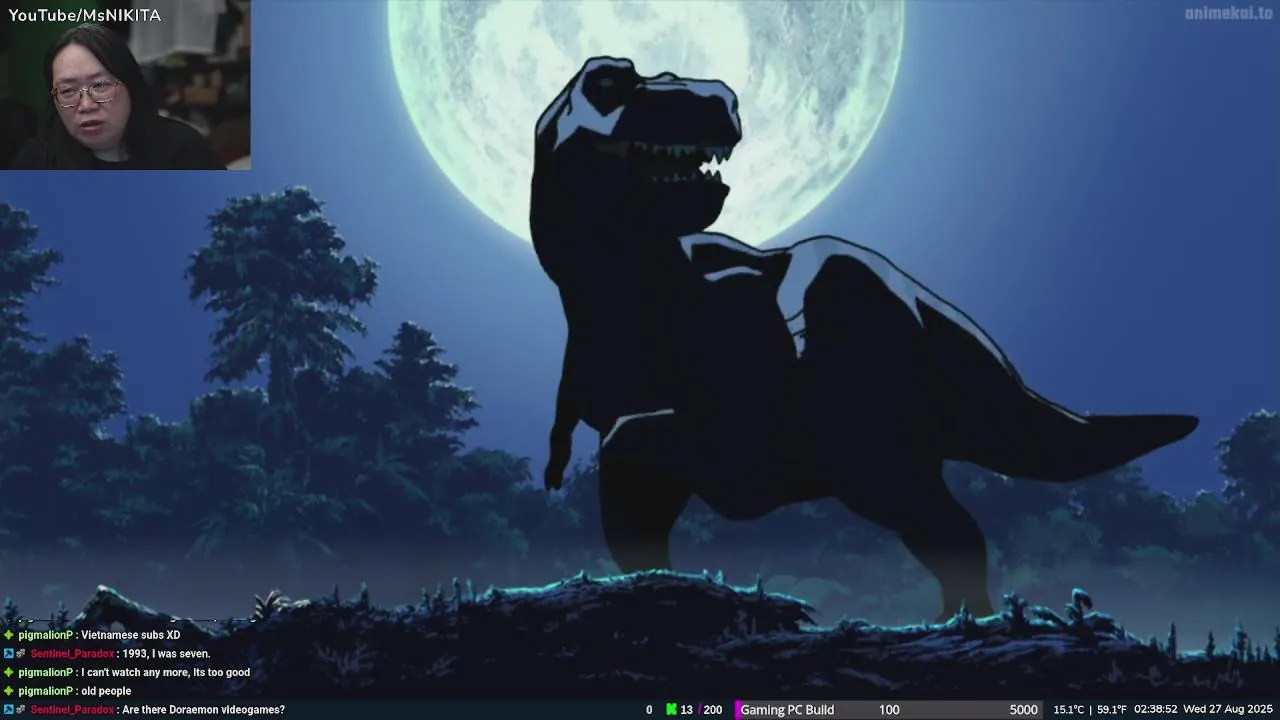The width and height of the screenshot is (1280, 720).
Task: Click pigmalionP username on "Vietnamese subs XD" row
Action: click(x=45, y=635)
